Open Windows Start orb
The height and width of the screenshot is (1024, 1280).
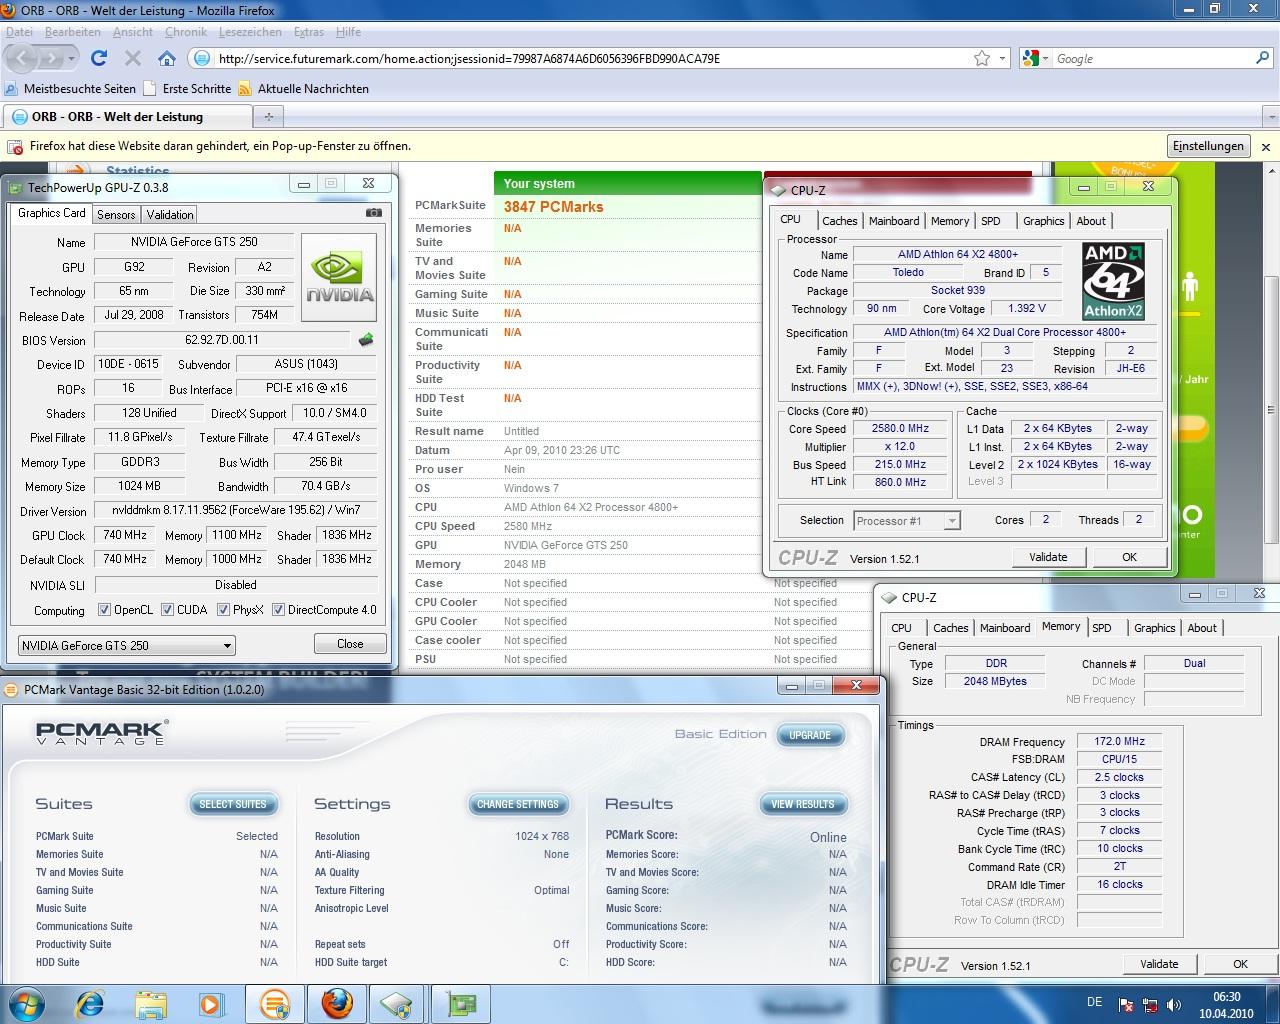[27, 1003]
